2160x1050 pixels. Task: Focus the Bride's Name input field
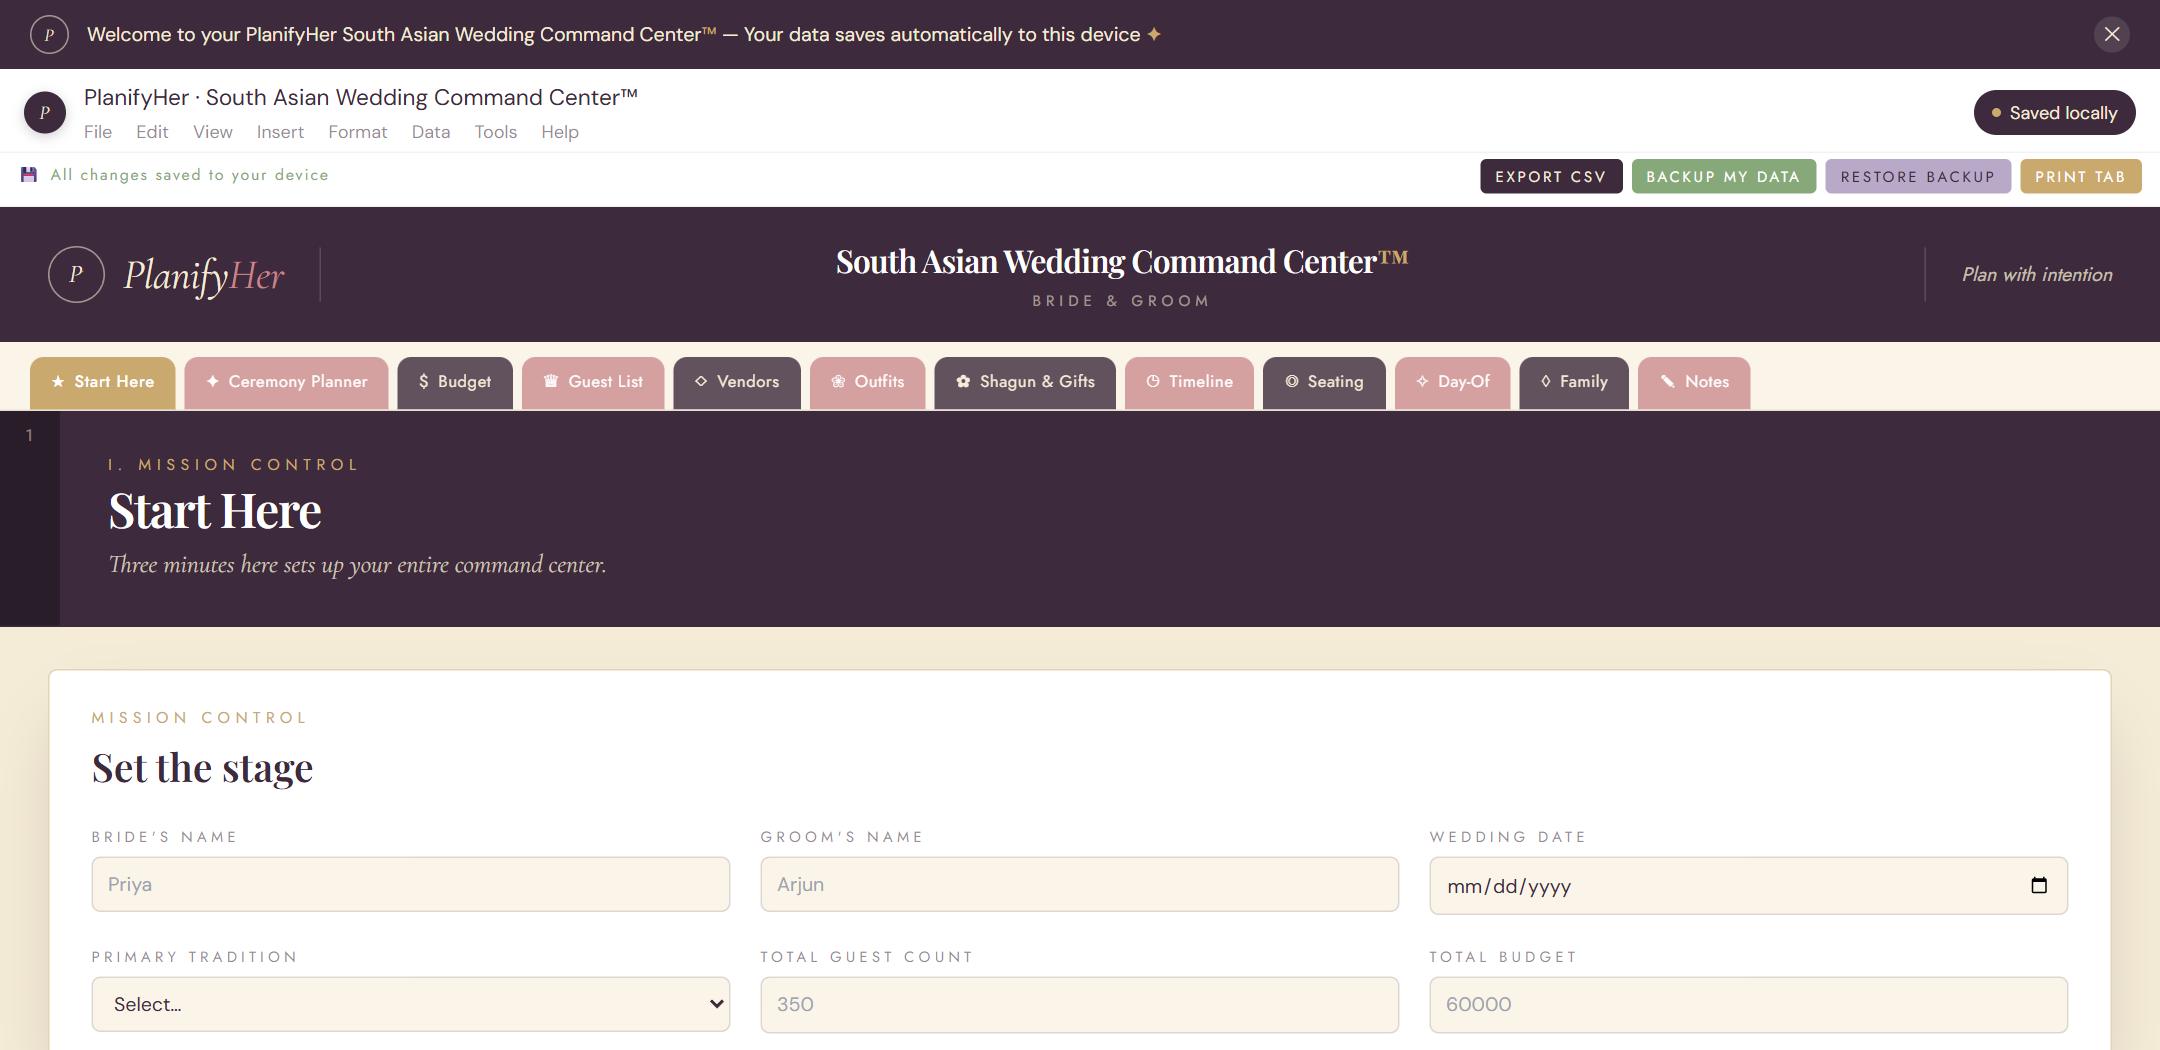pos(410,884)
